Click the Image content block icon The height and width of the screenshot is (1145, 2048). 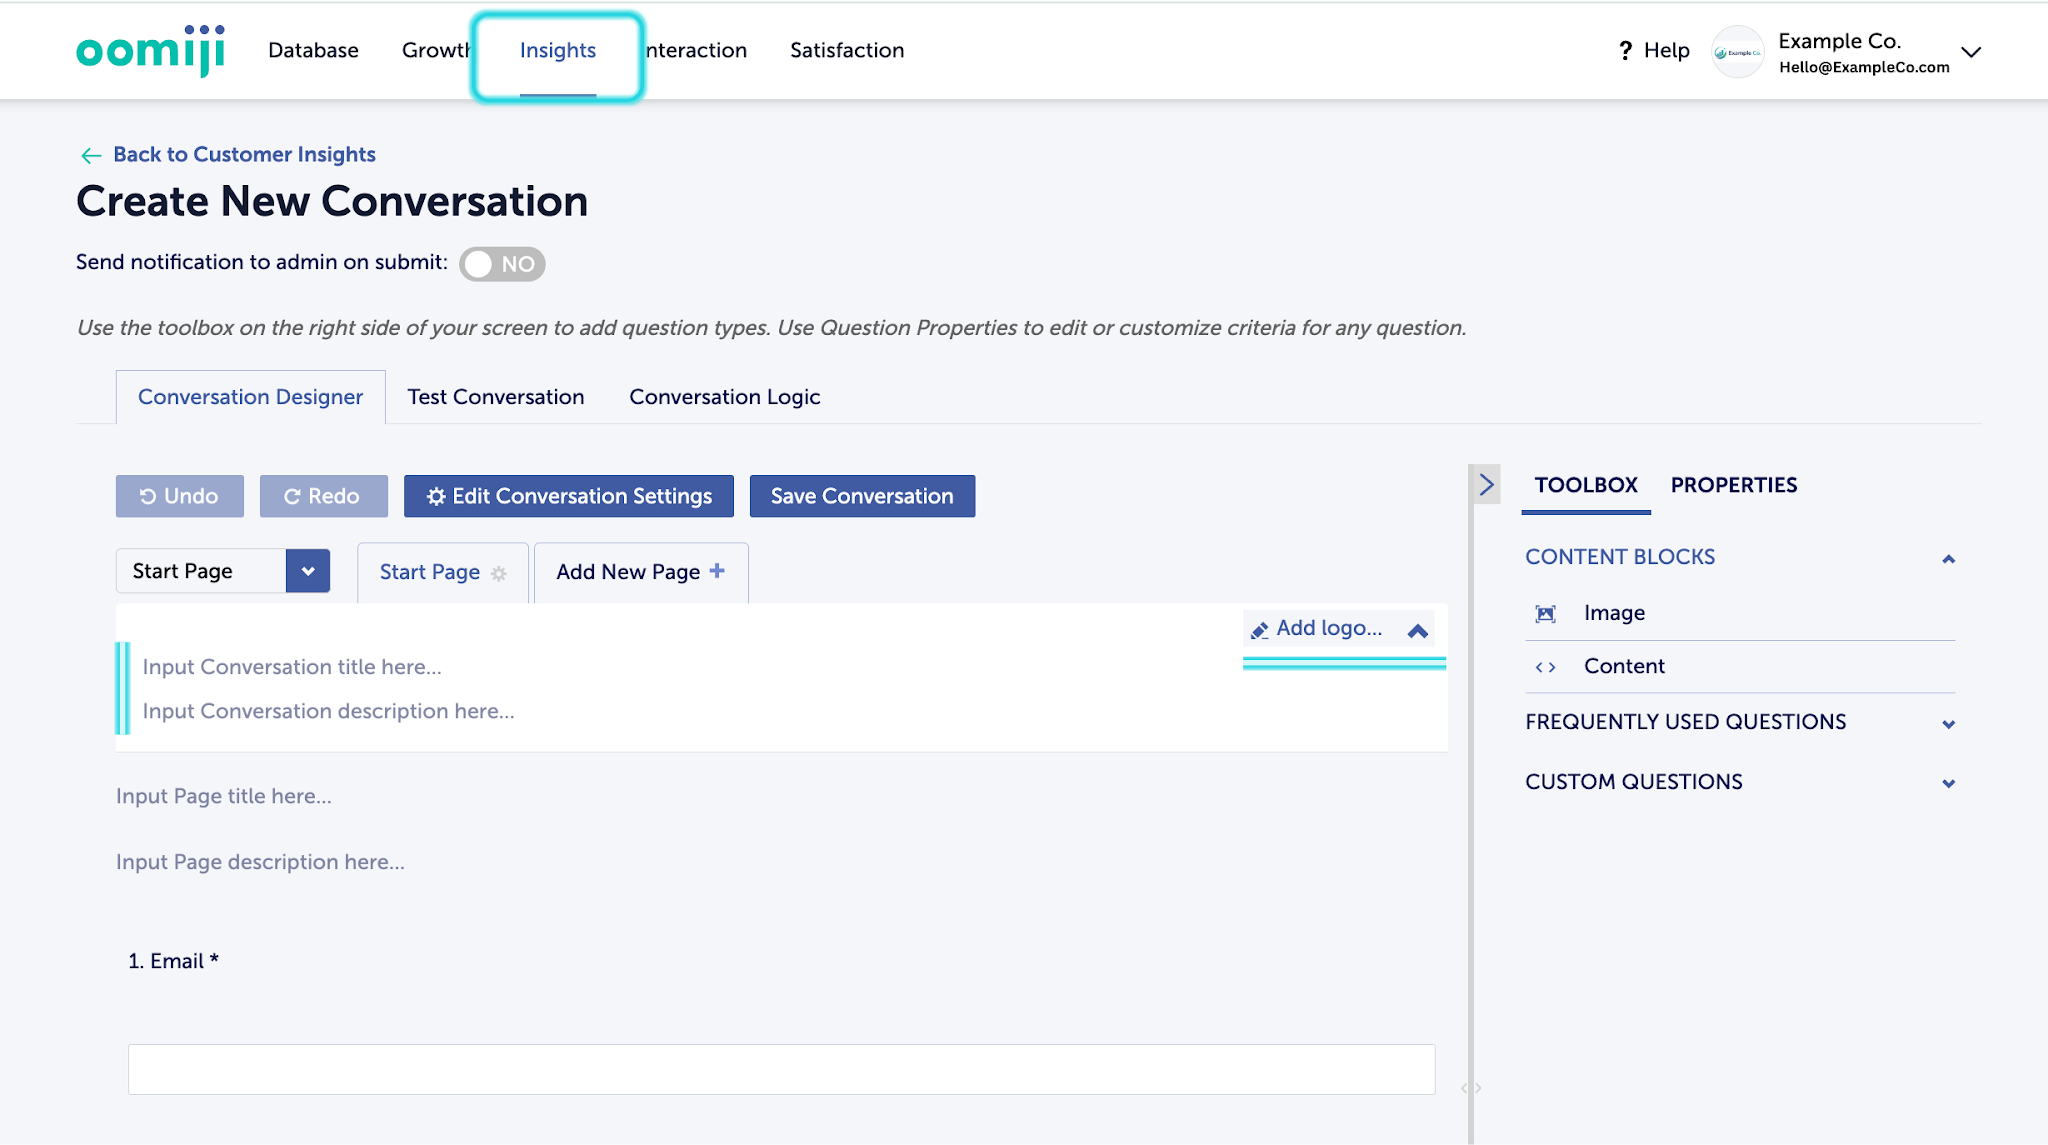[x=1546, y=613]
